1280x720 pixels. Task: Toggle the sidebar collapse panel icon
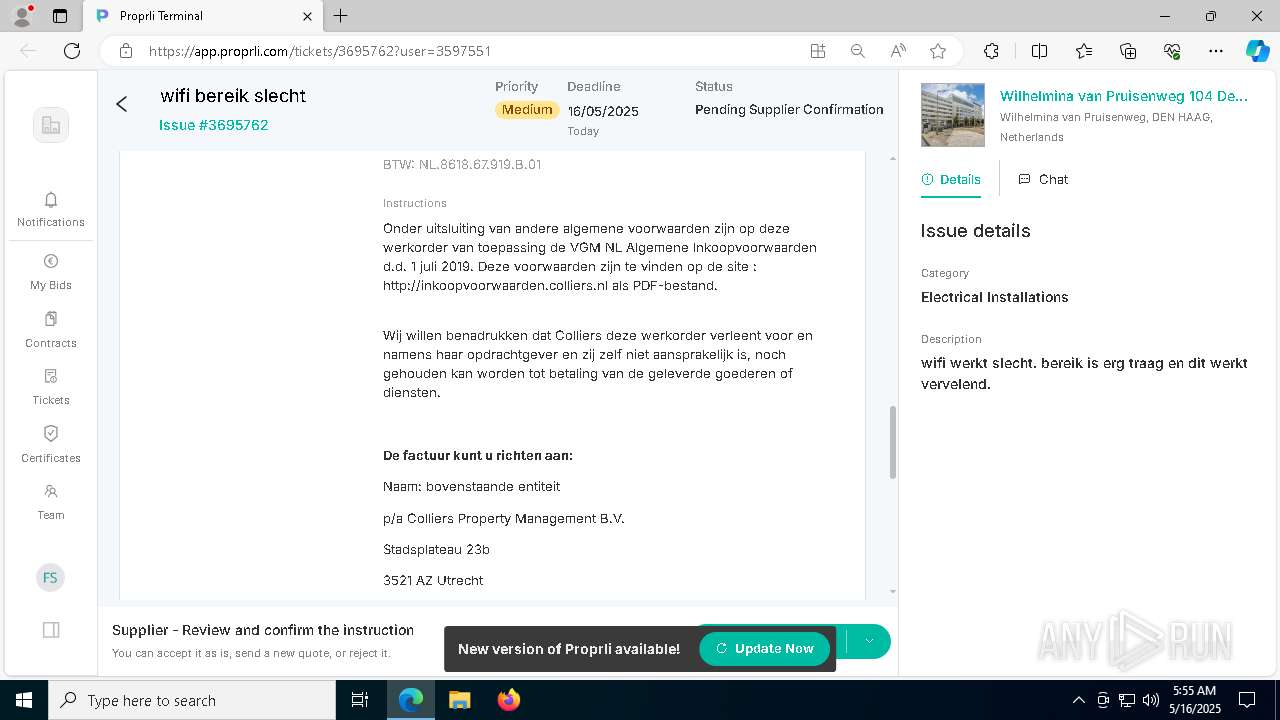click(51, 630)
